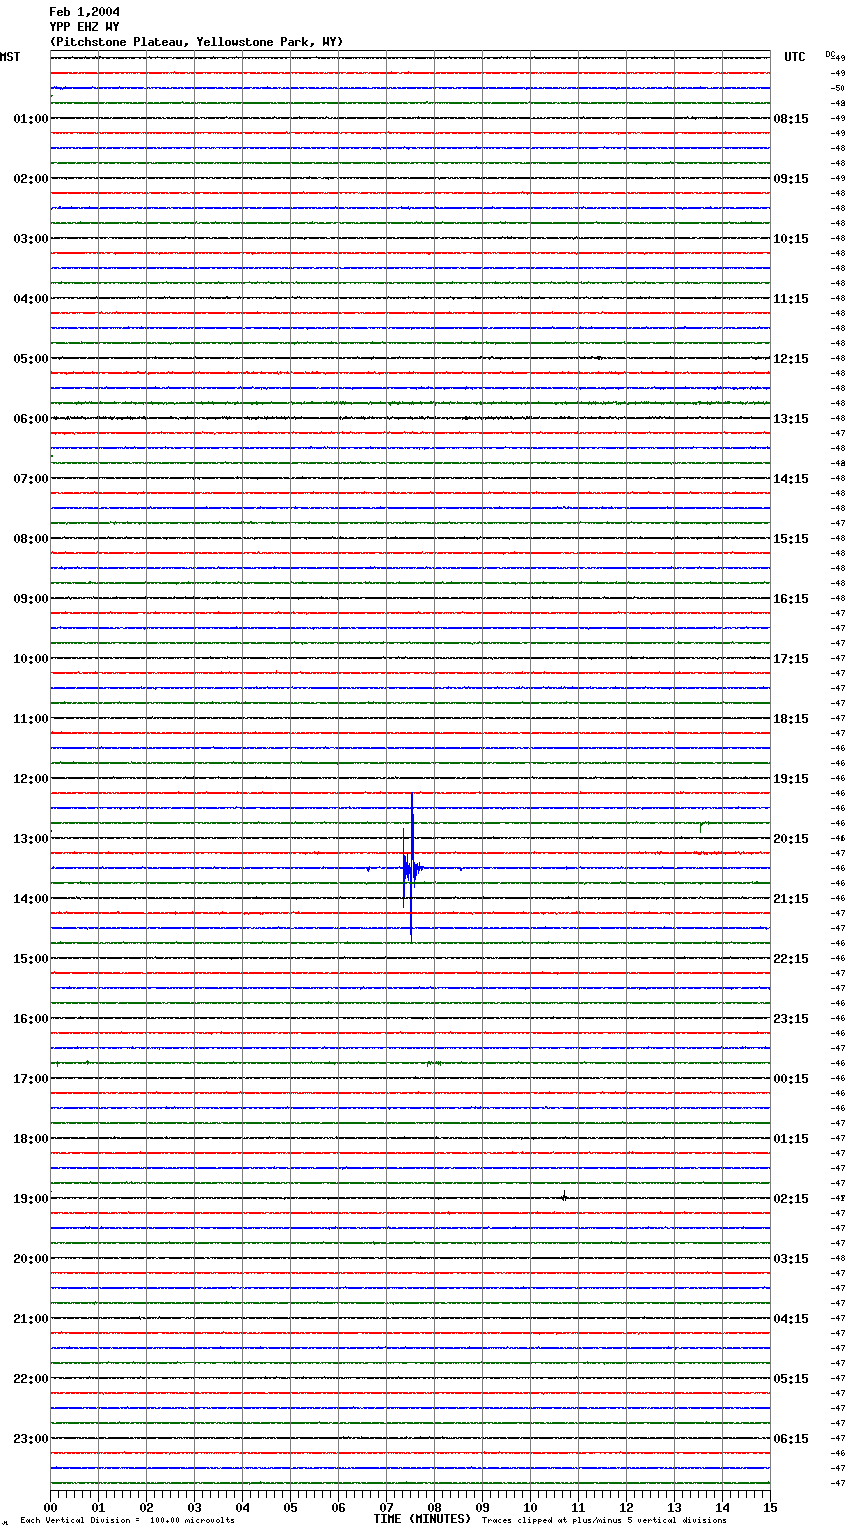Screen dimensions: 850x1534
Task: Click the '15' tick on the minutes axis
Action: click(770, 1507)
